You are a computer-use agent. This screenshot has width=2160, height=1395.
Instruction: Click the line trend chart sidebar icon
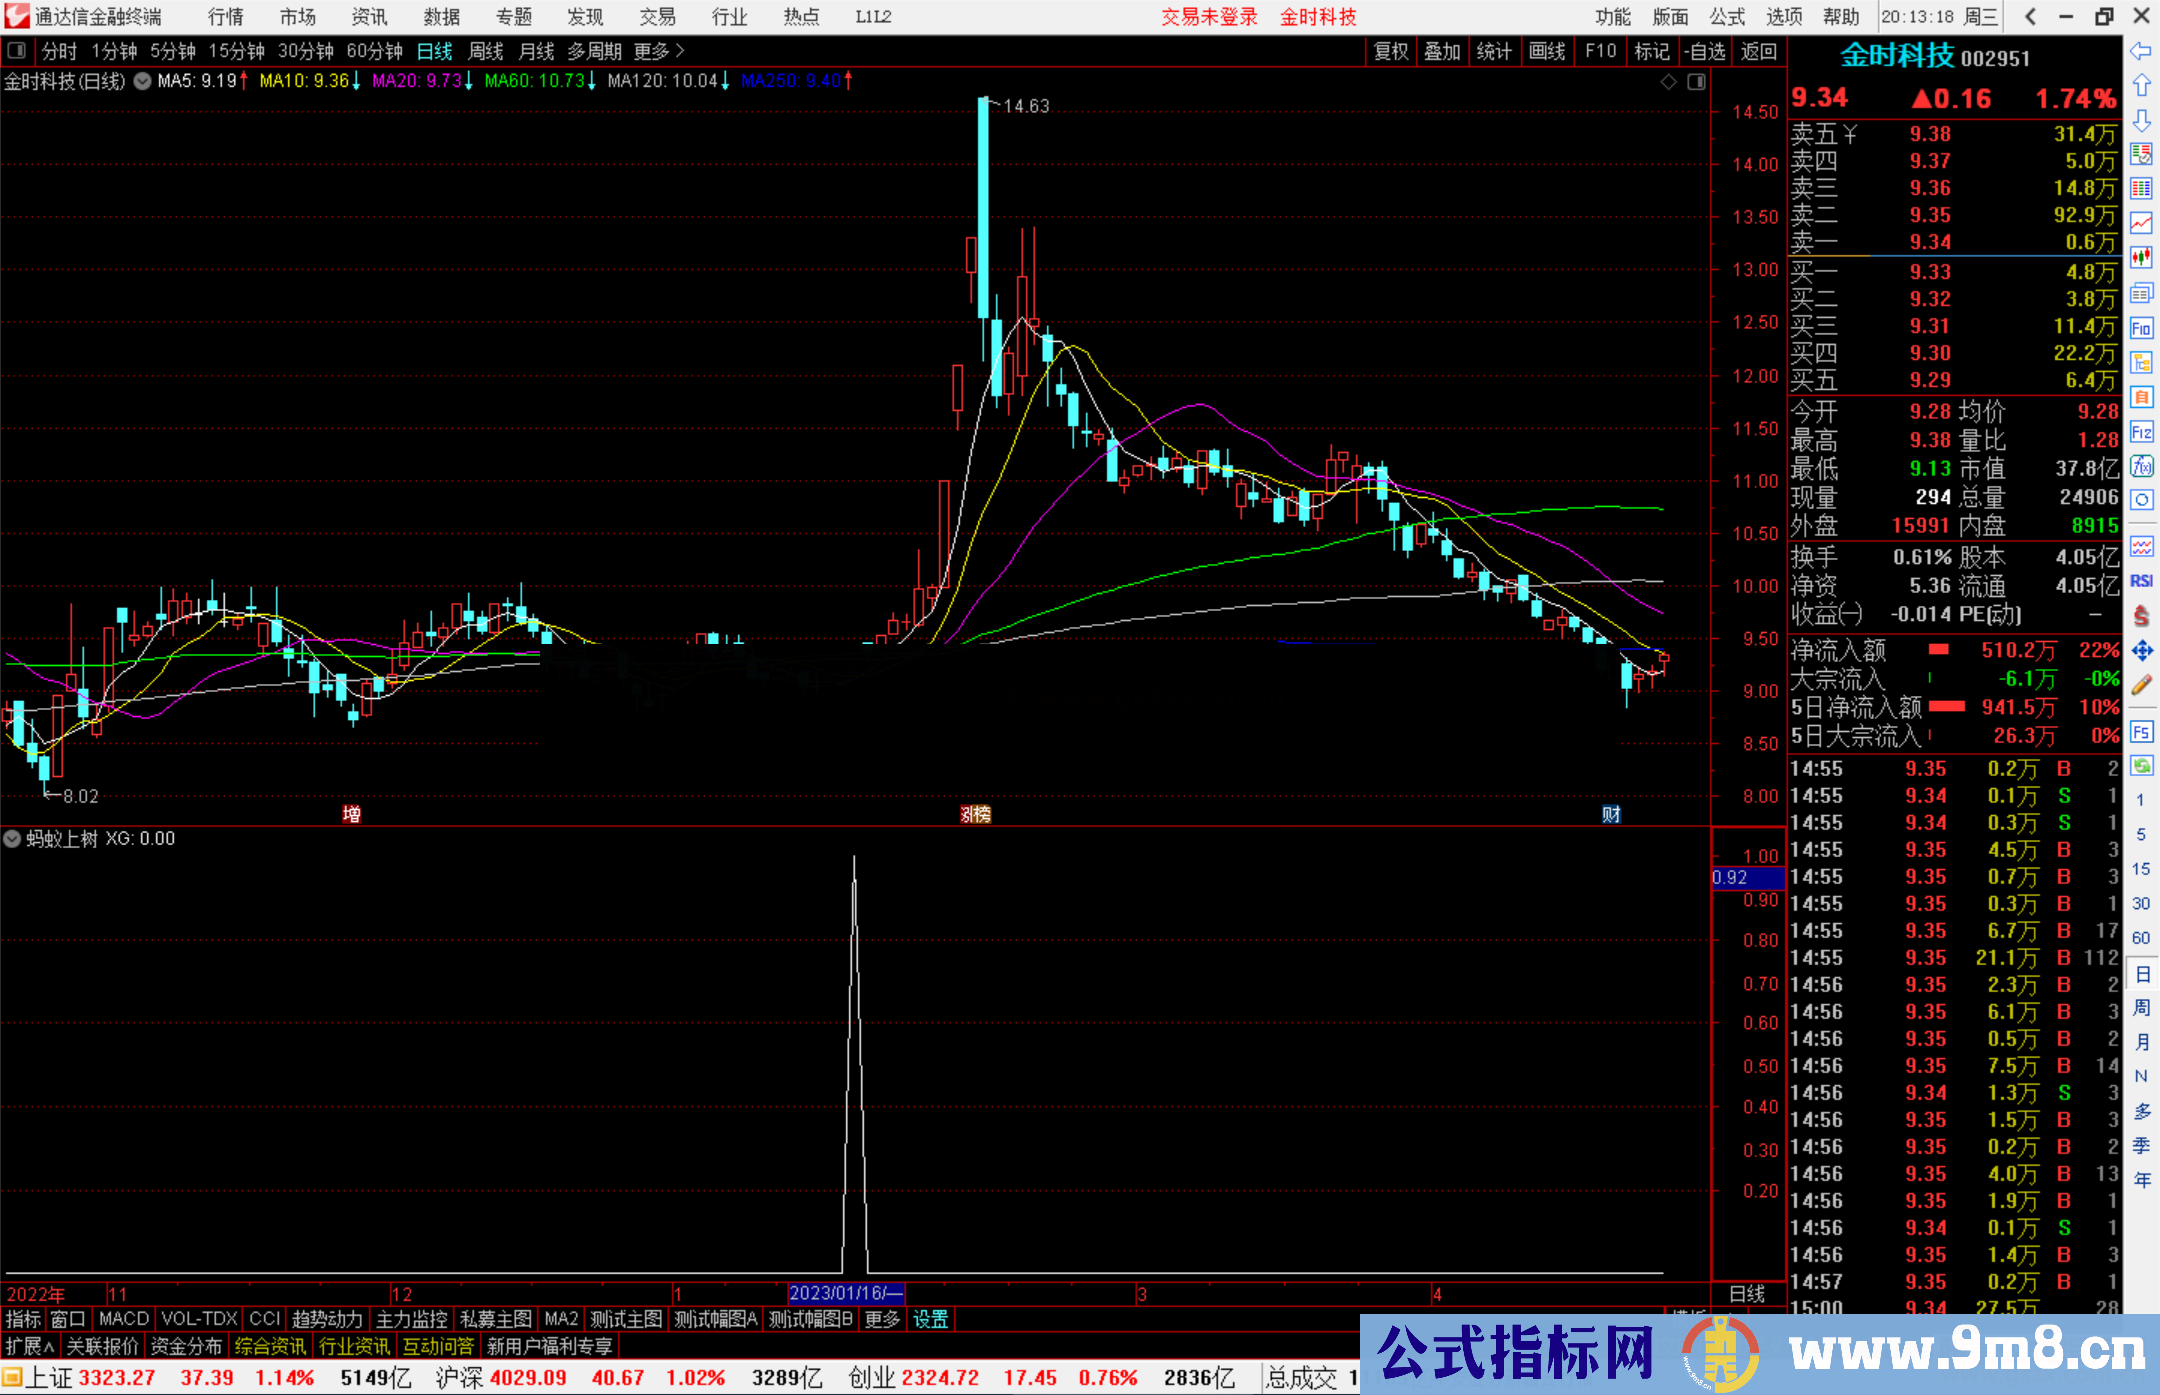pyautogui.click(x=2141, y=223)
